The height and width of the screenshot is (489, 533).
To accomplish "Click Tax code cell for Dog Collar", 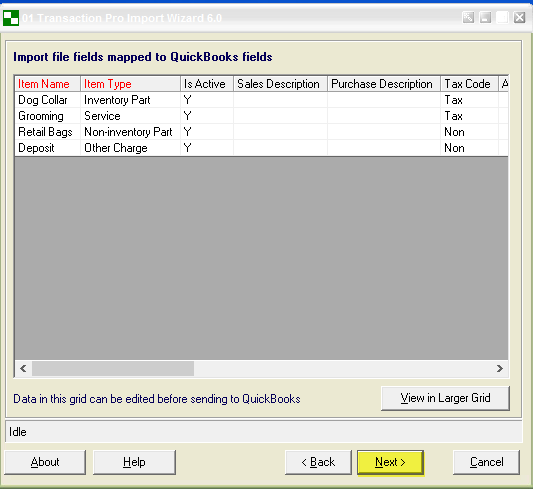I will tap(469, 100).
